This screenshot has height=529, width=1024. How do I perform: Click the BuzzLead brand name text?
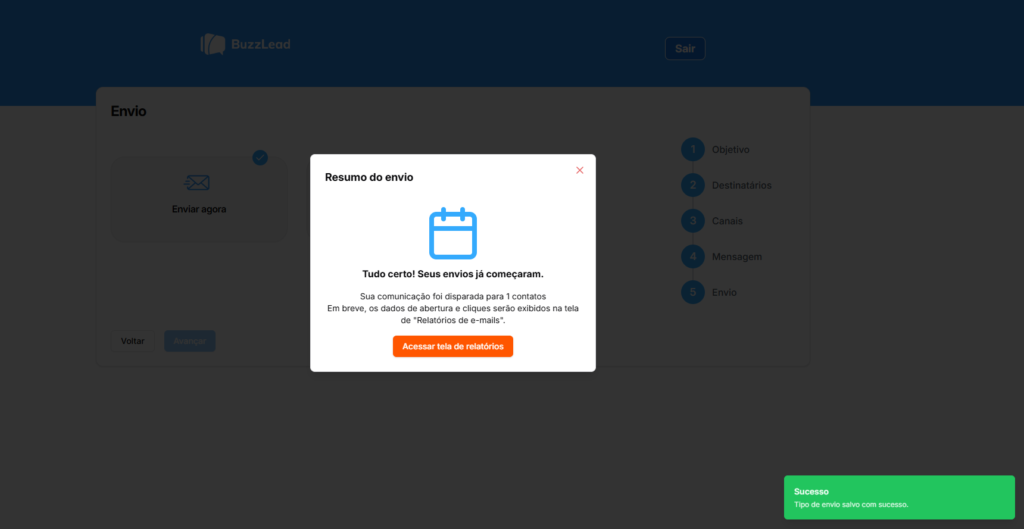pyautogui.click(x=261, y=44)
